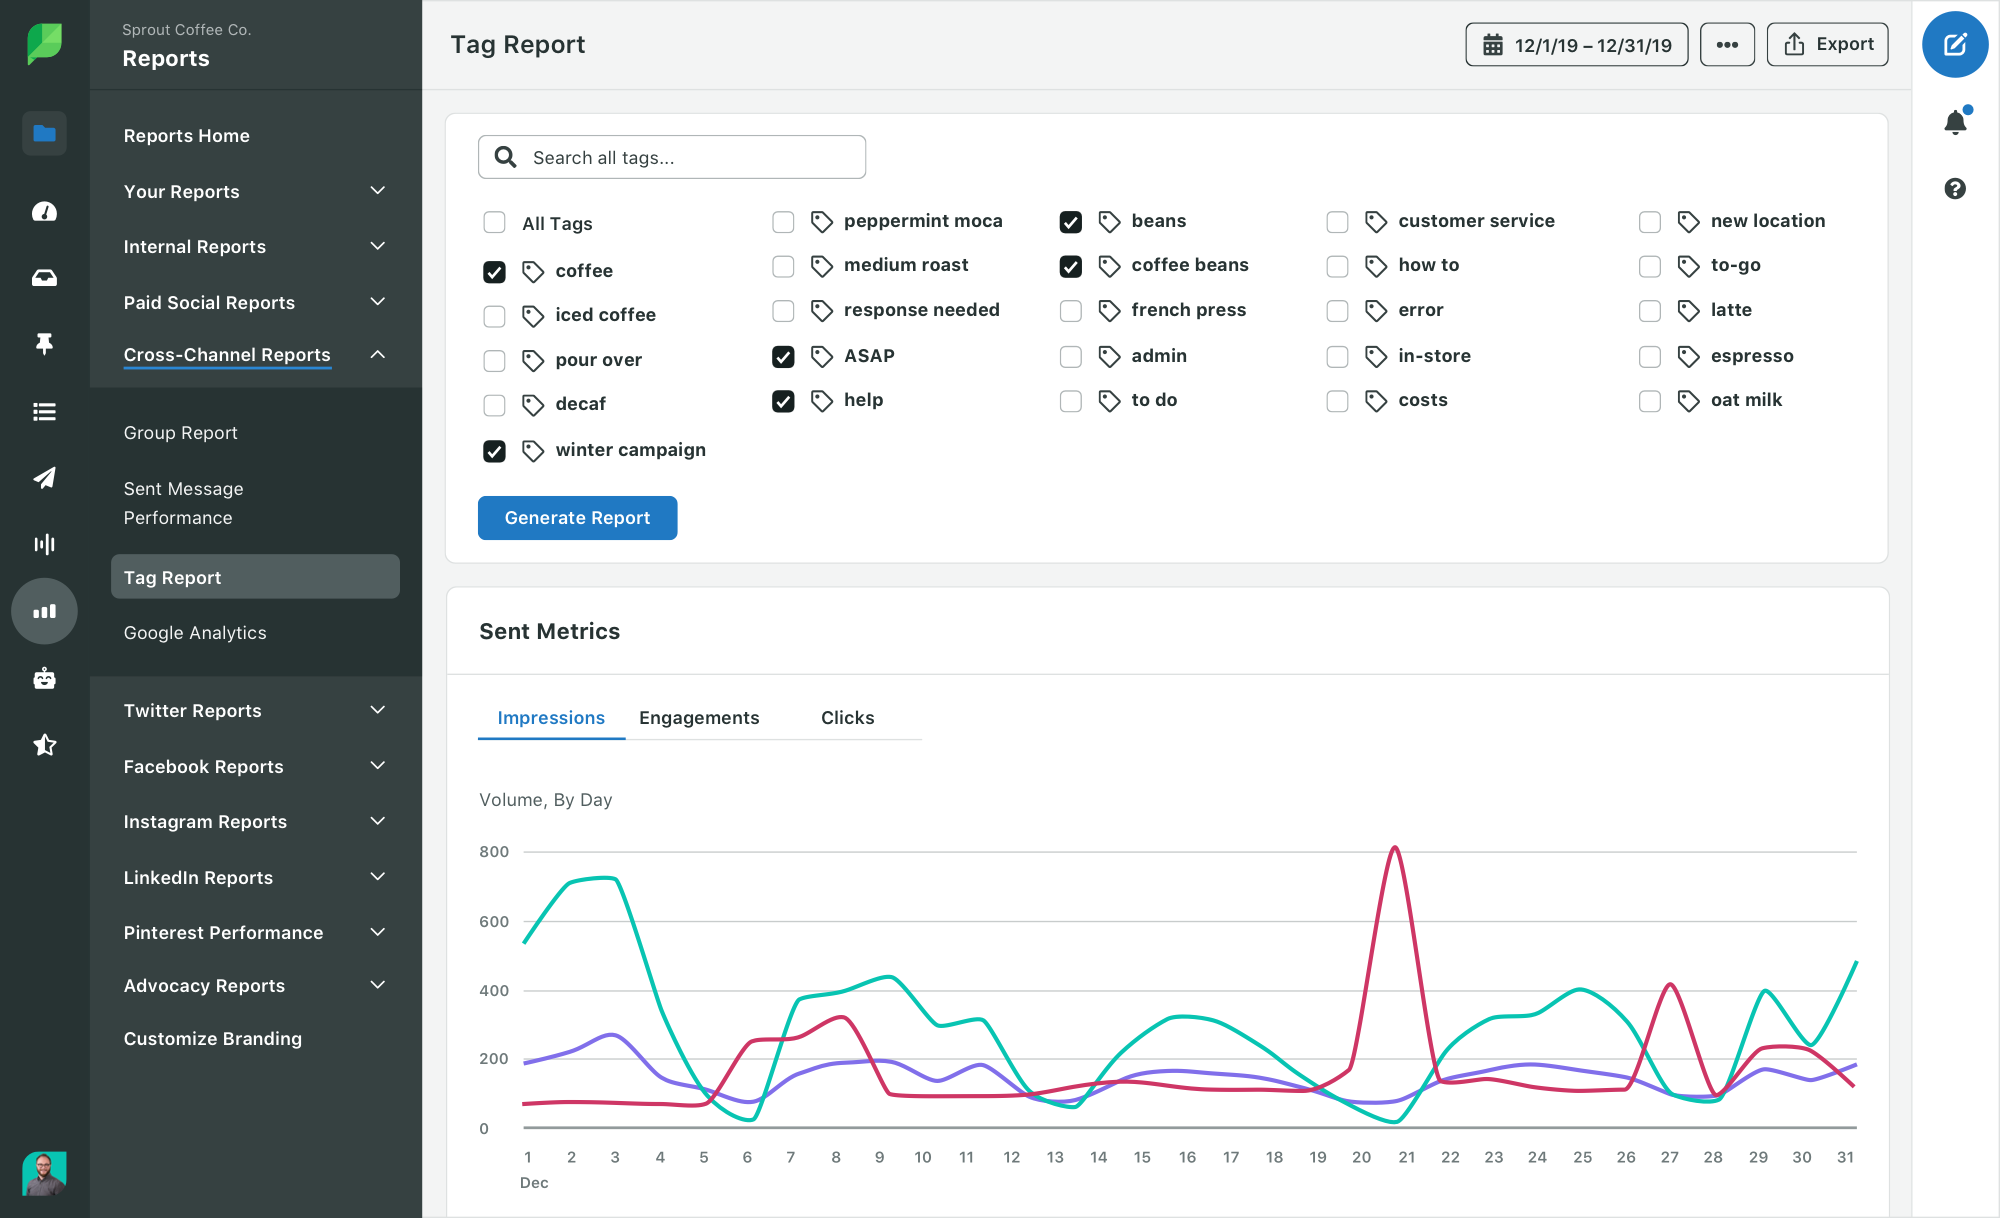Open the help question mark icon
This screenshot has height=1218, width=2000.
click(1955, 188)
